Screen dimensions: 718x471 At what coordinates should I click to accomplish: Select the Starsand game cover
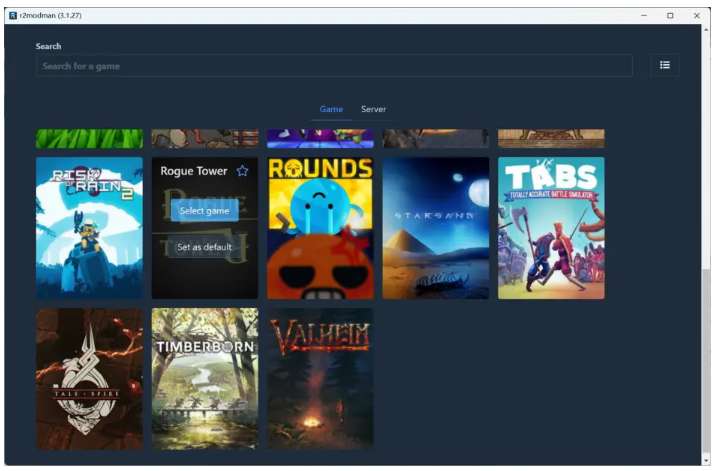coord(435,228)
